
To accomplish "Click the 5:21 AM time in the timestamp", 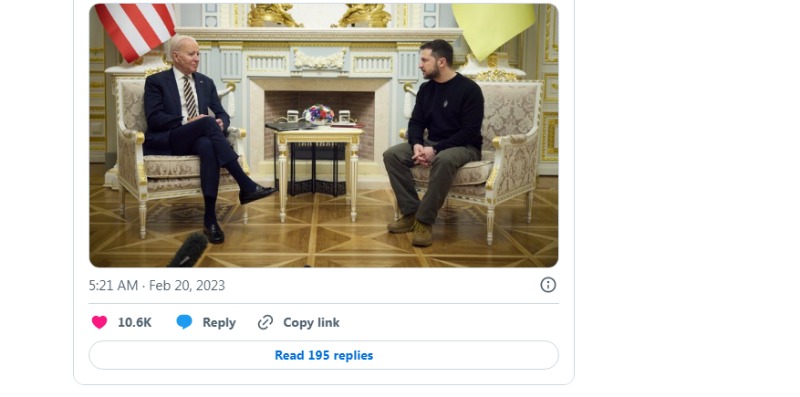I will pos(113,285).
